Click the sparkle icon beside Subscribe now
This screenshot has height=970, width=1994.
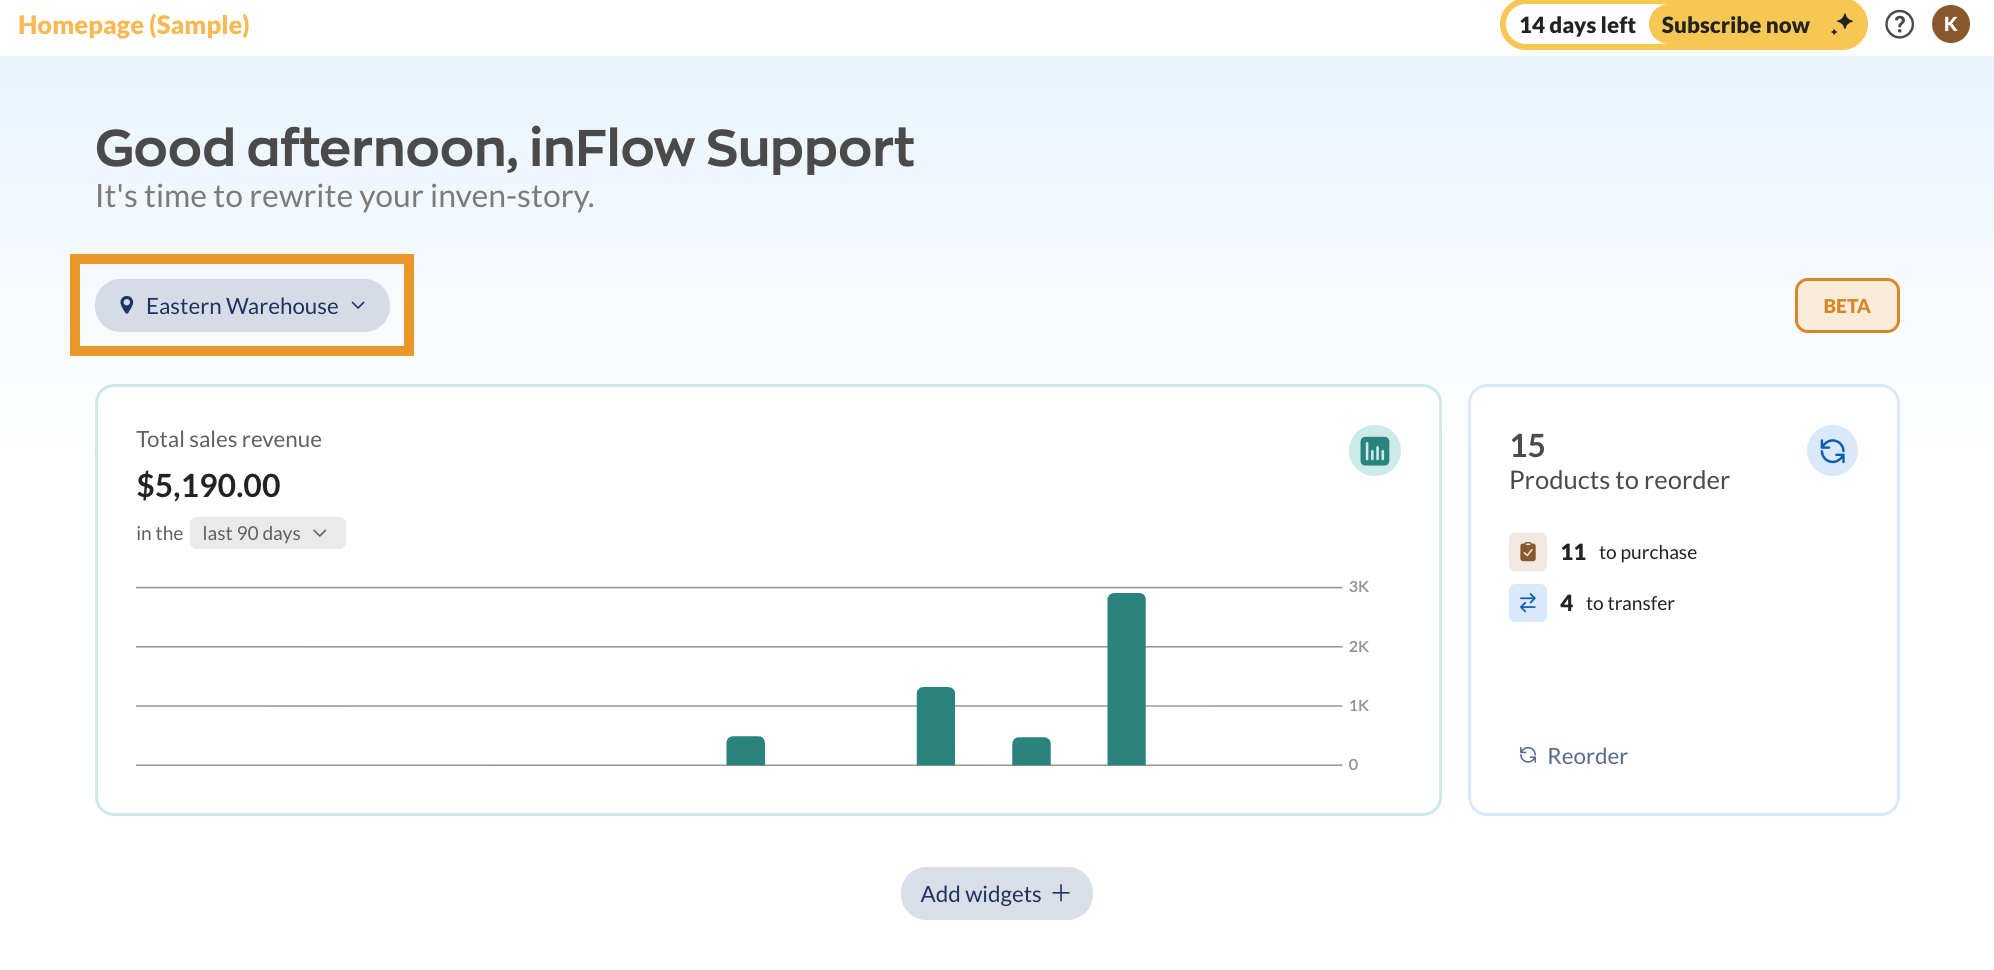pyautogui.click(x=1842, y=24)
